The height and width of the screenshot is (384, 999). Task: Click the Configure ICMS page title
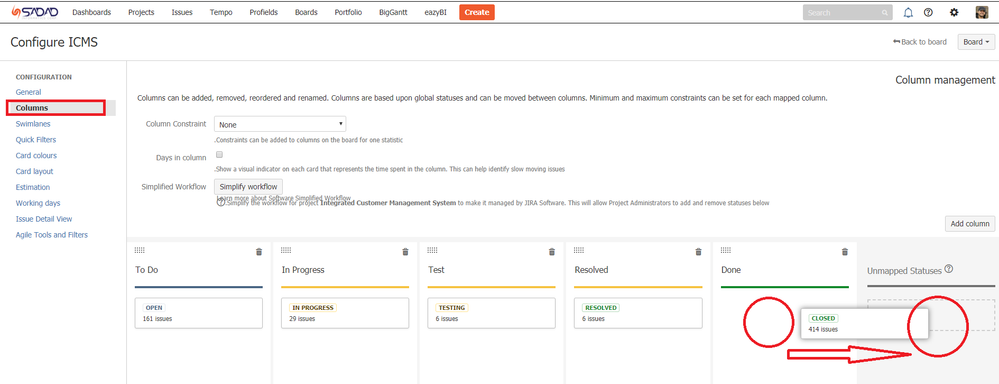(54, 43)
